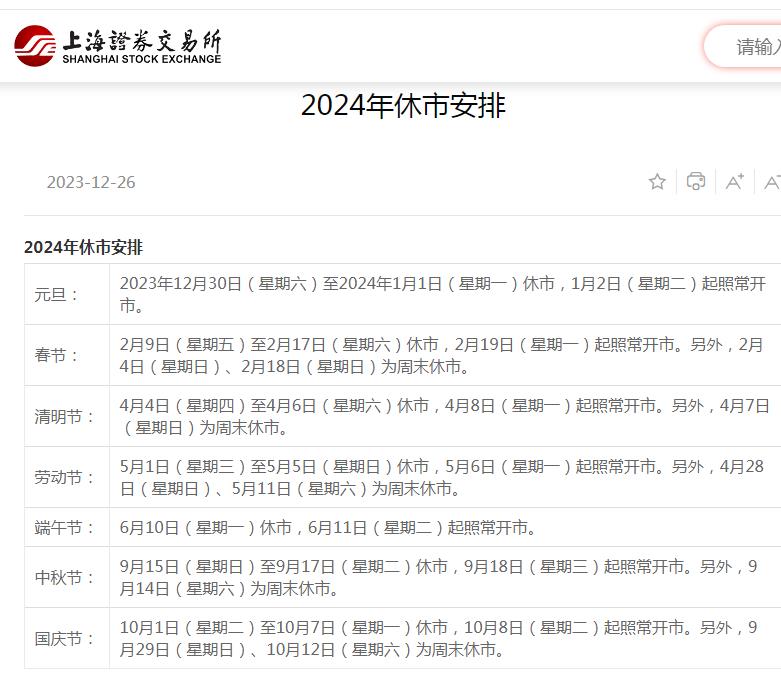781x673 pixels.
Task: Click the 国庆节 details starting 10月1日
Action: 438,638
